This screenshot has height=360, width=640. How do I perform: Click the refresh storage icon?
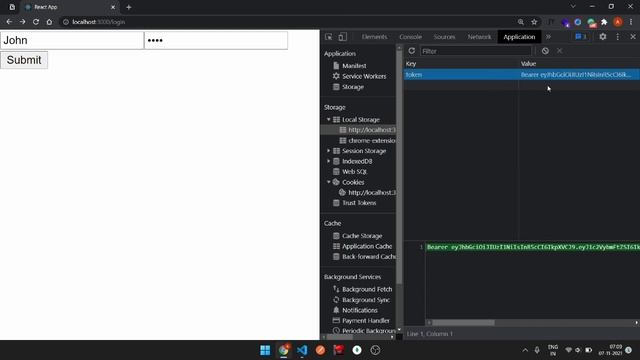tap(412, 51)
